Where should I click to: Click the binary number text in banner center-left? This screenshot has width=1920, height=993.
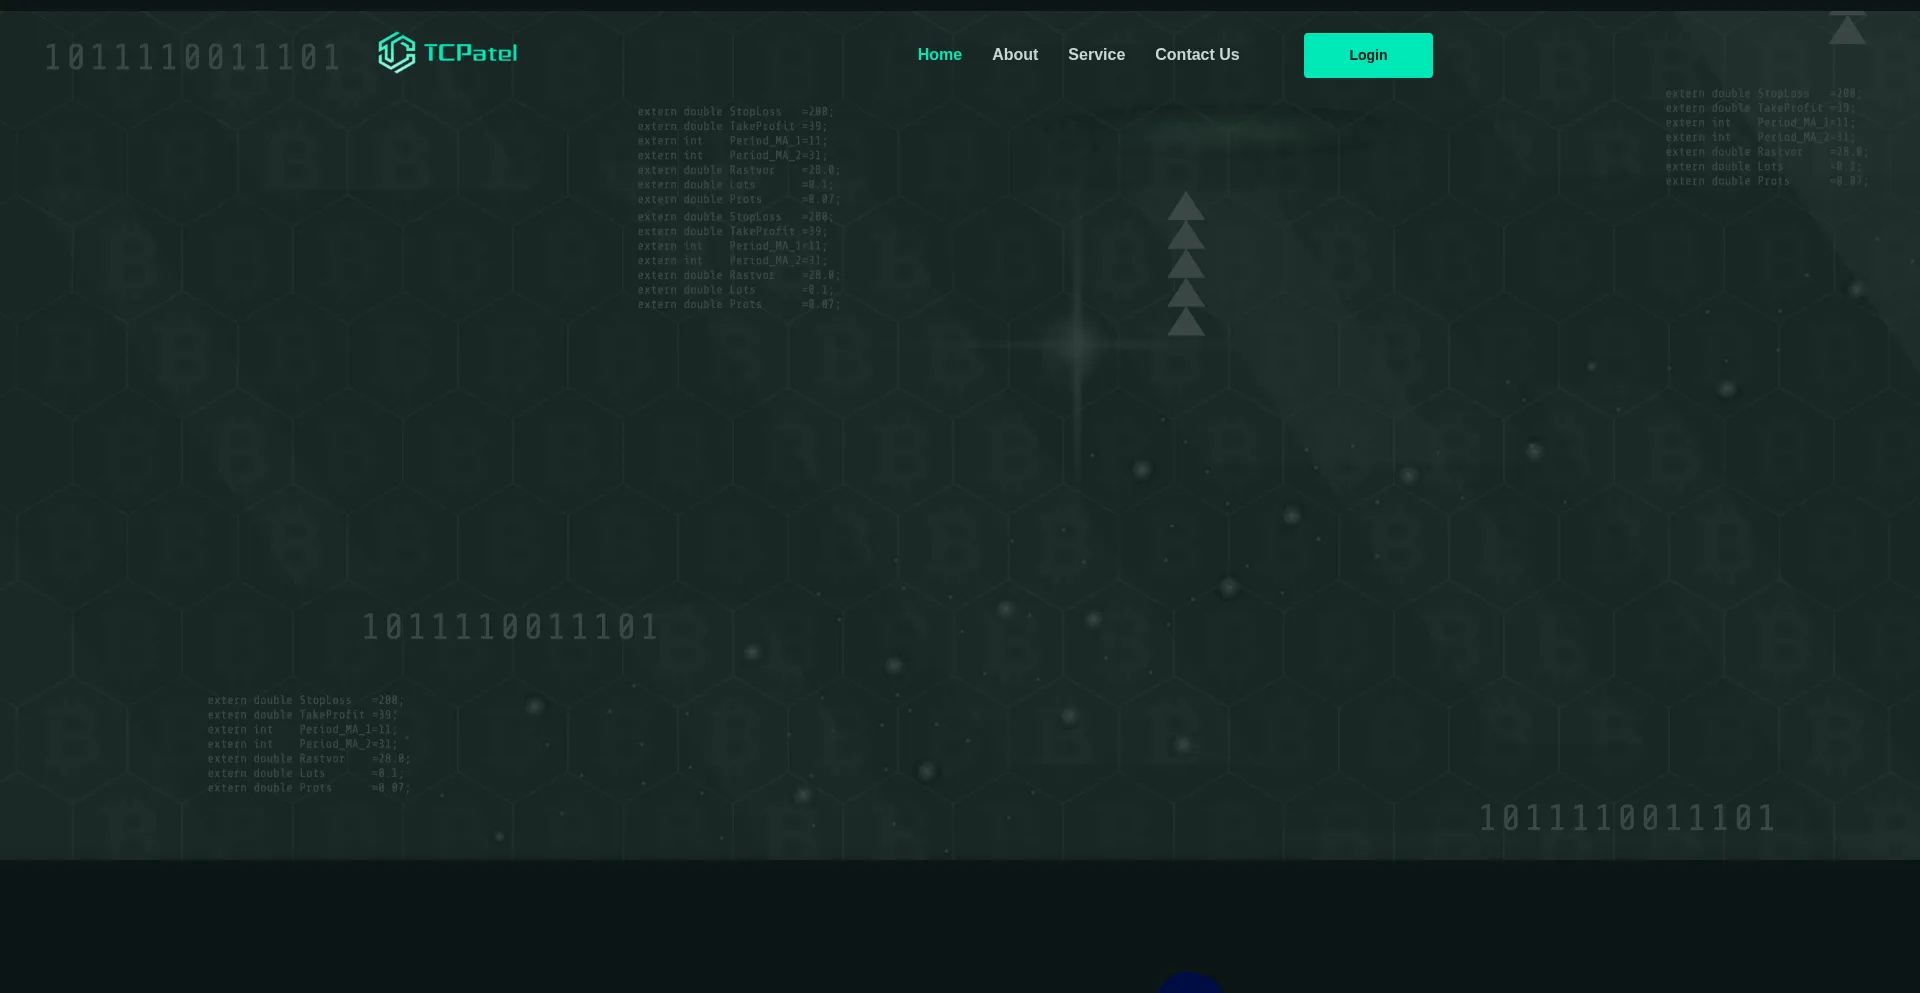[x=510, y=628]
